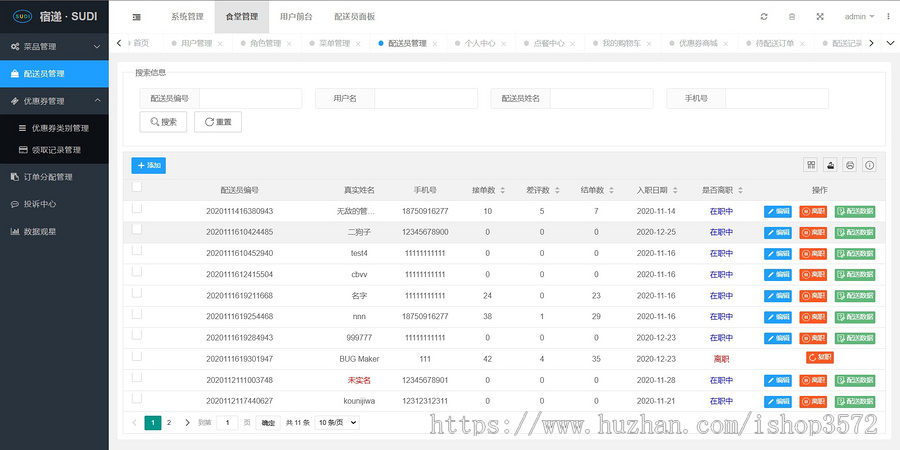Open the 10条/页 page size dropdown
Viewport: 900px width, 450px height.
pos(337,422)
